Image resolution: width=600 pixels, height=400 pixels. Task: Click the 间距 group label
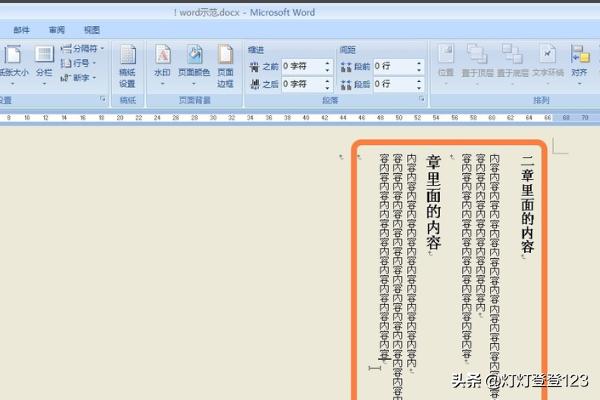point(347,50)
